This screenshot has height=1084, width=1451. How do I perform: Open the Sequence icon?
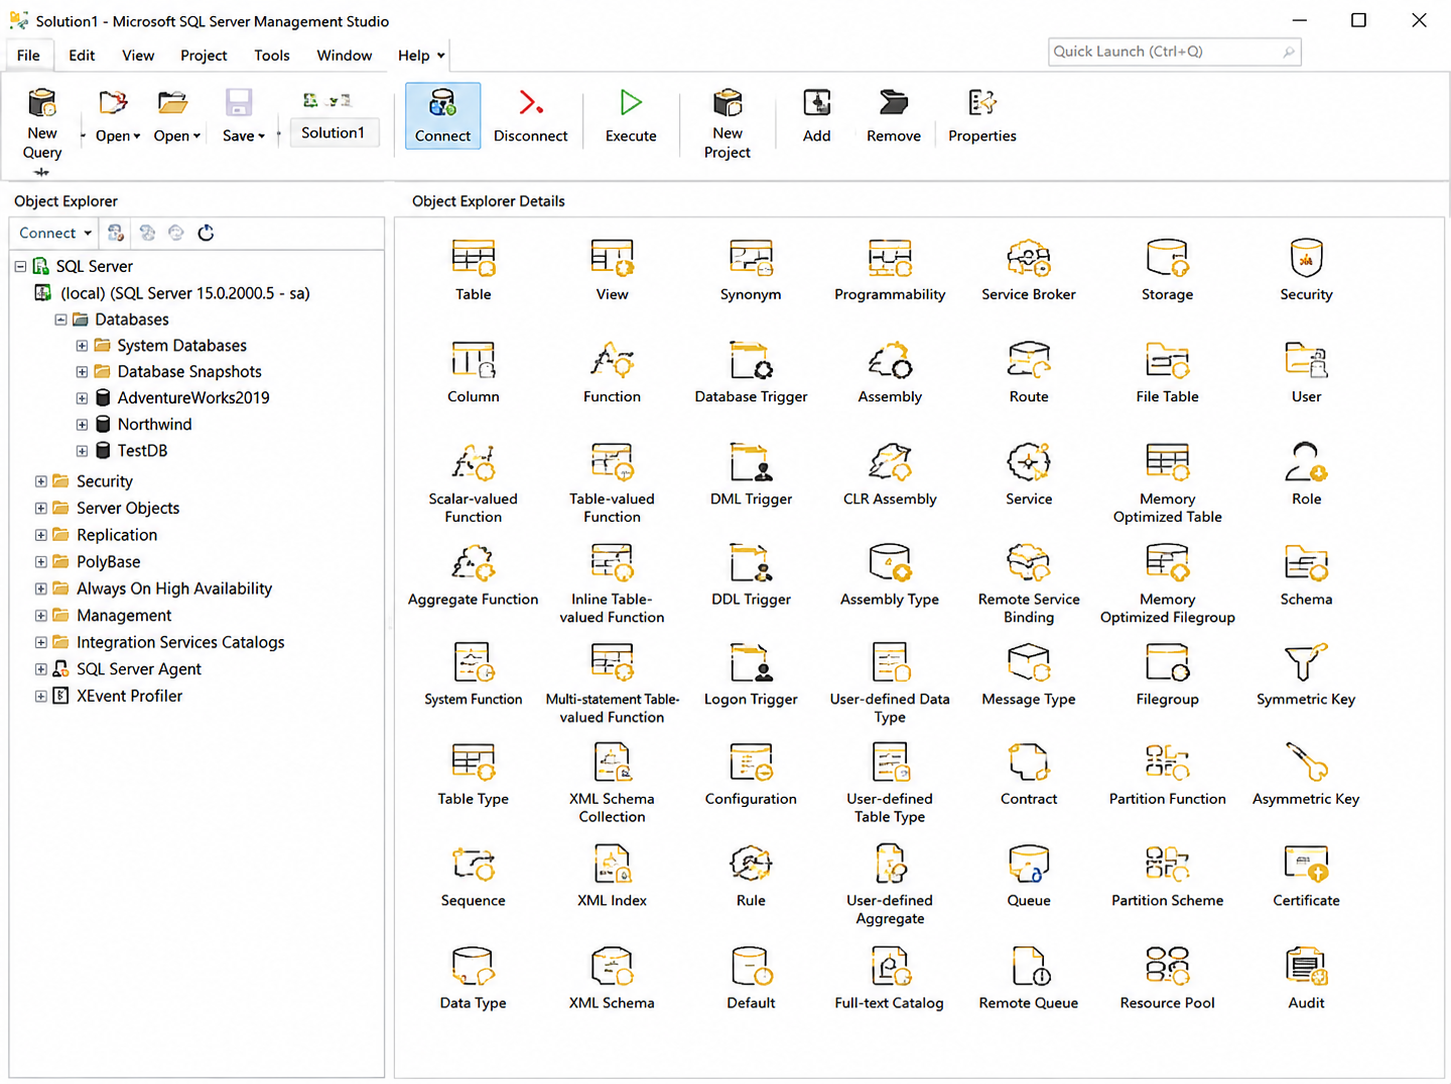tap(473, 864)
